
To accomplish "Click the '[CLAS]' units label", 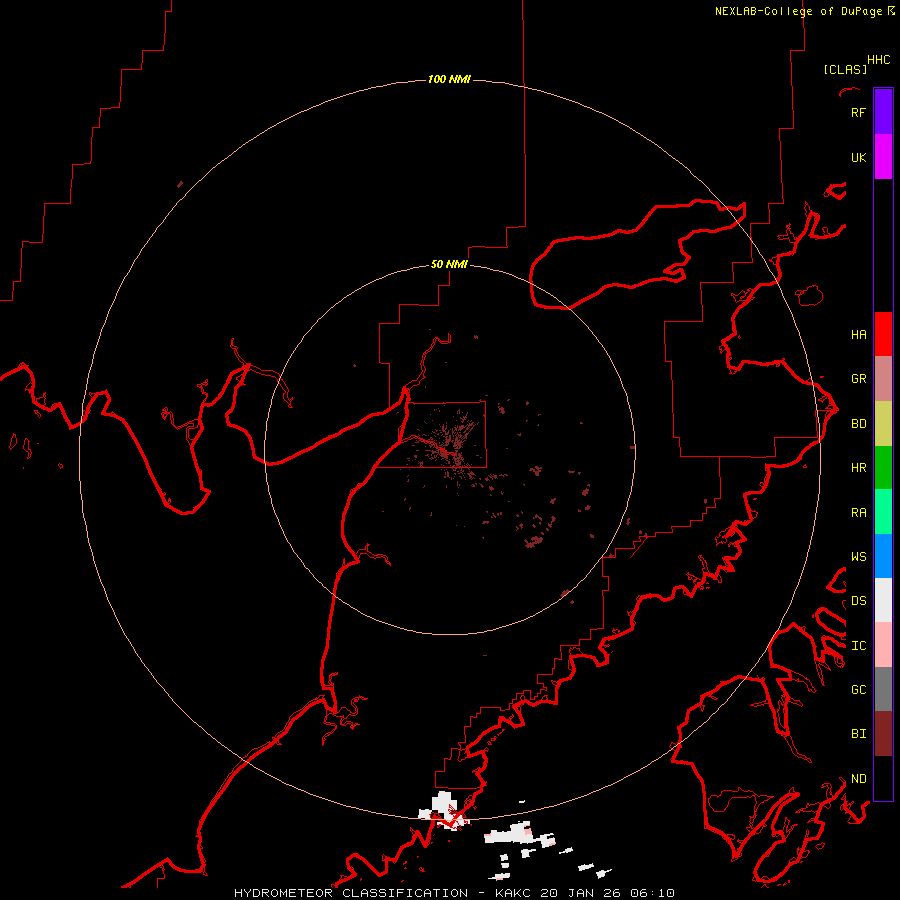I will pyautogui.click(x=845, y=69).
